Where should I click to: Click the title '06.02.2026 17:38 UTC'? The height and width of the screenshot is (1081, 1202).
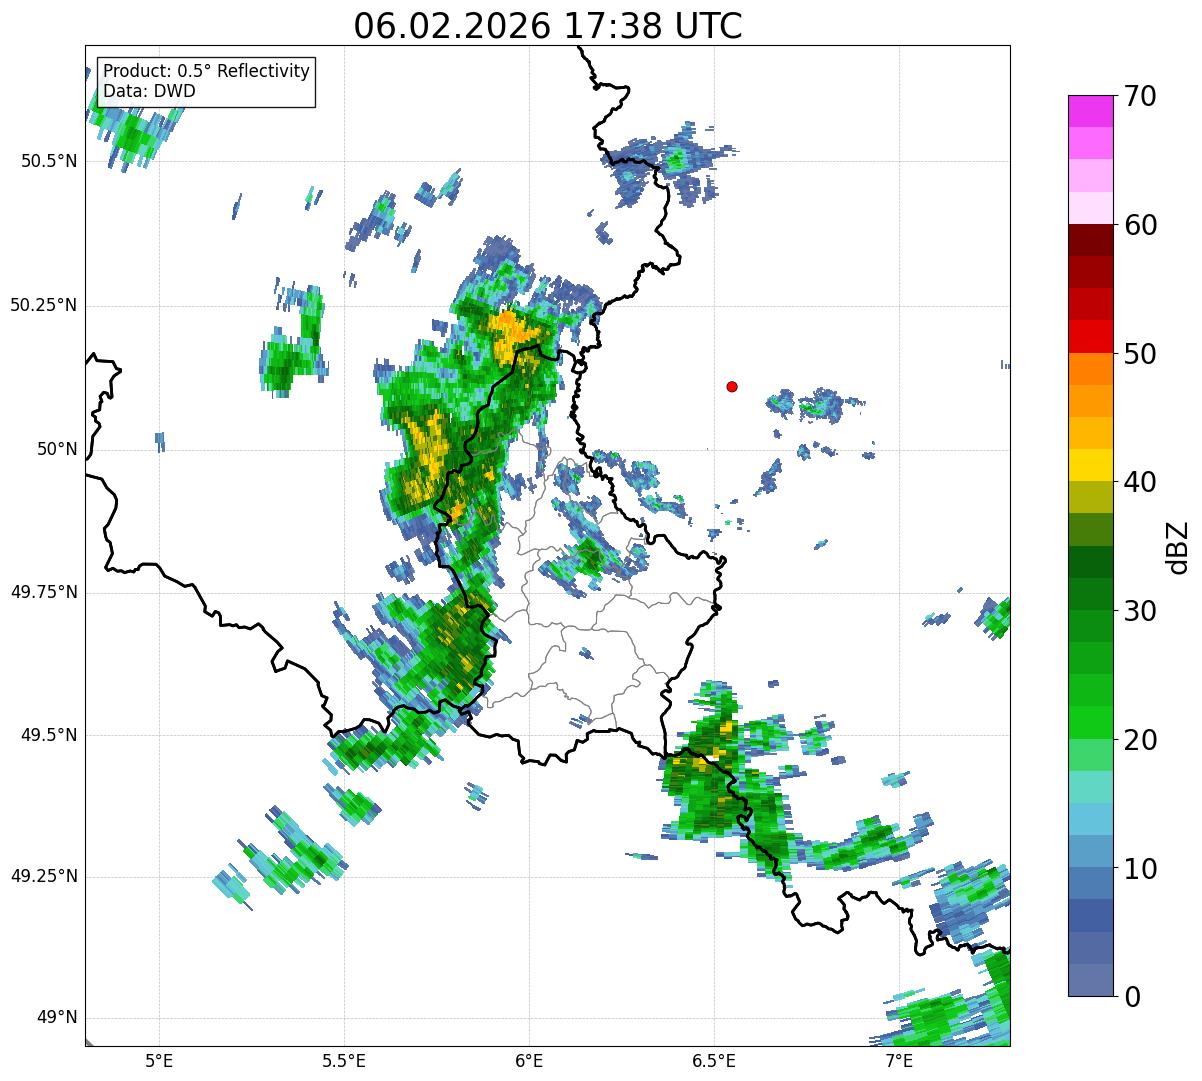click(x=548, y=26)
